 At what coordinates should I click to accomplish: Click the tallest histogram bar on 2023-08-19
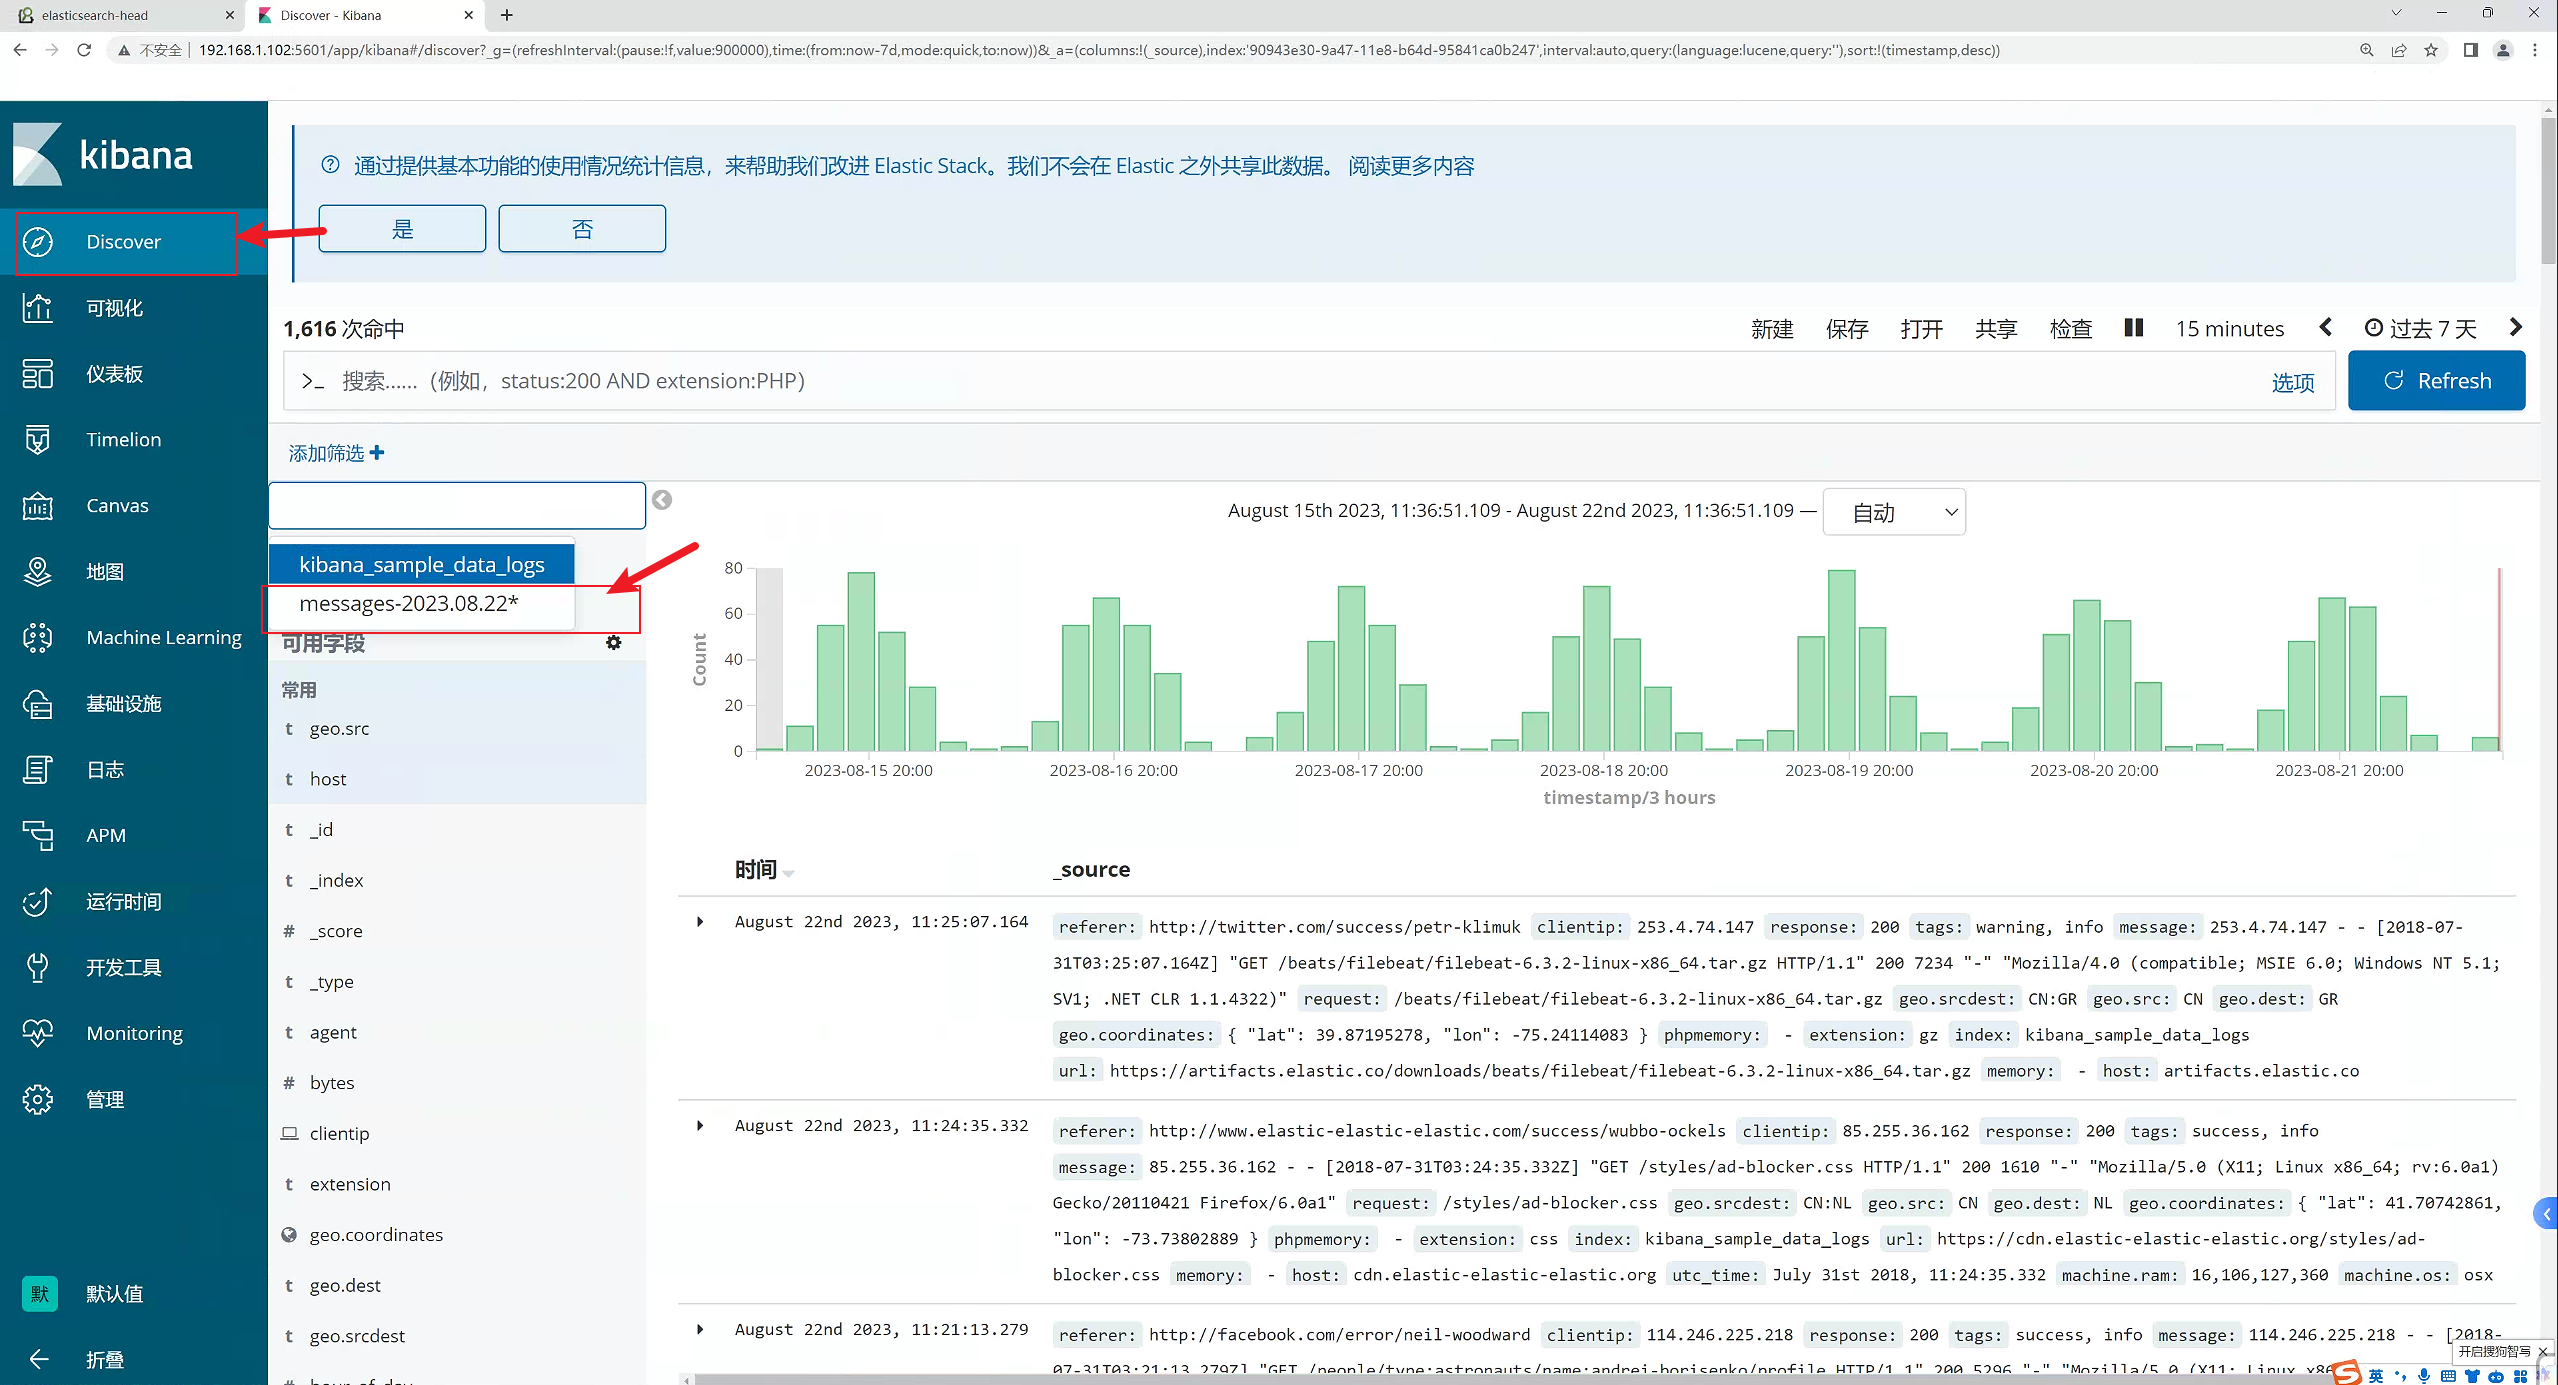[x=1841, y=660]
